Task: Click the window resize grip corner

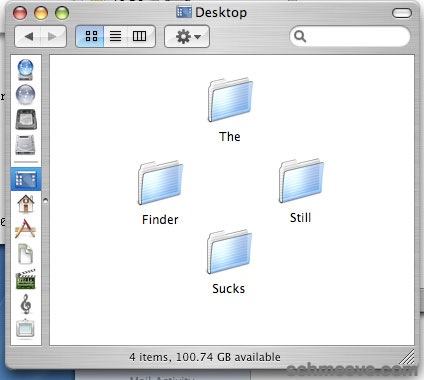Action: pos(407,357)
